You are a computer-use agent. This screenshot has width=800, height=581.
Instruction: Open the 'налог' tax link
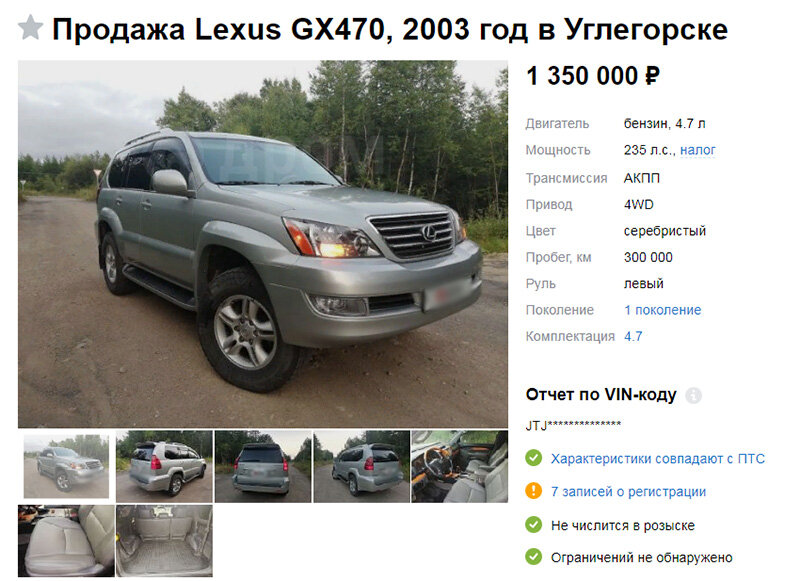[x=697, y=150]
